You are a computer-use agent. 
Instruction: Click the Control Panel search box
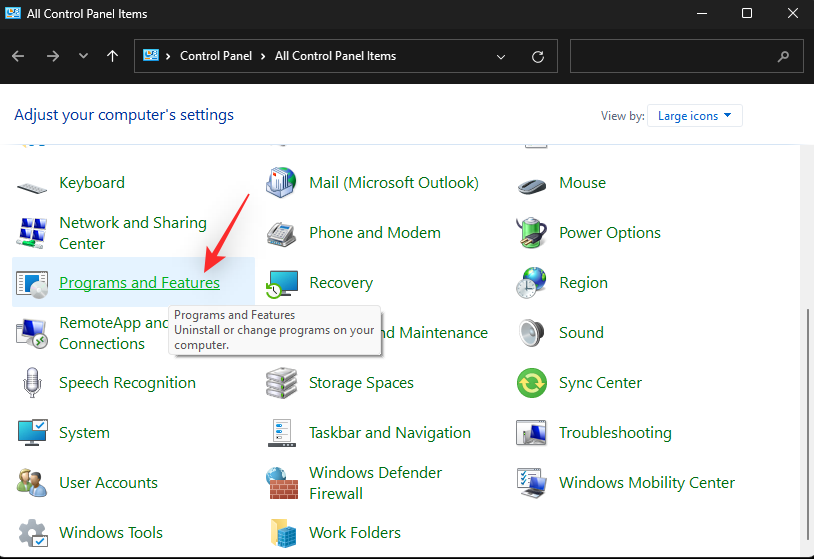pyautogui.click(x=675, y=57)
